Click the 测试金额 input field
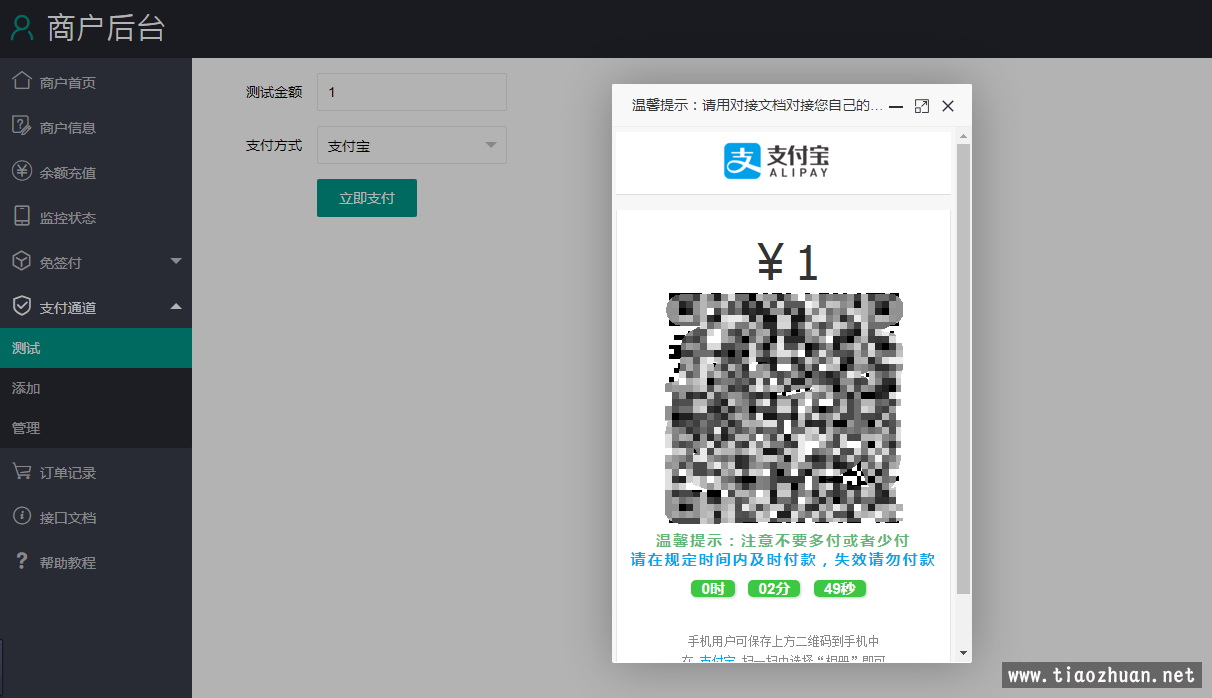This screenshot has width=1212, height=698. tap(411, 92)
